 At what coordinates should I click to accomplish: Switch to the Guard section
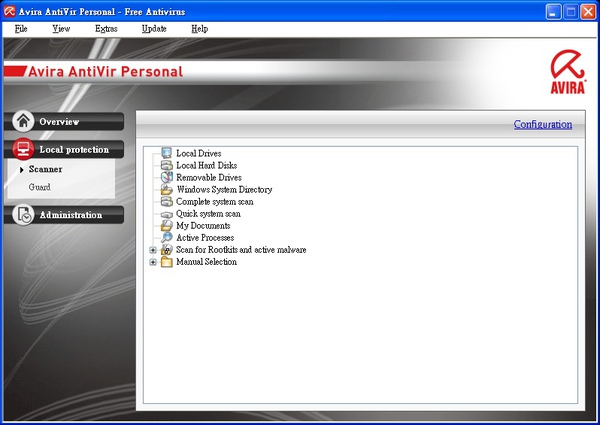[x=40, y=187]
